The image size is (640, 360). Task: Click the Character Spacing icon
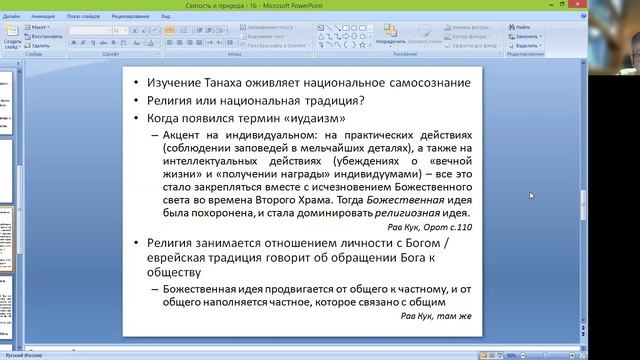pos(124,43)
